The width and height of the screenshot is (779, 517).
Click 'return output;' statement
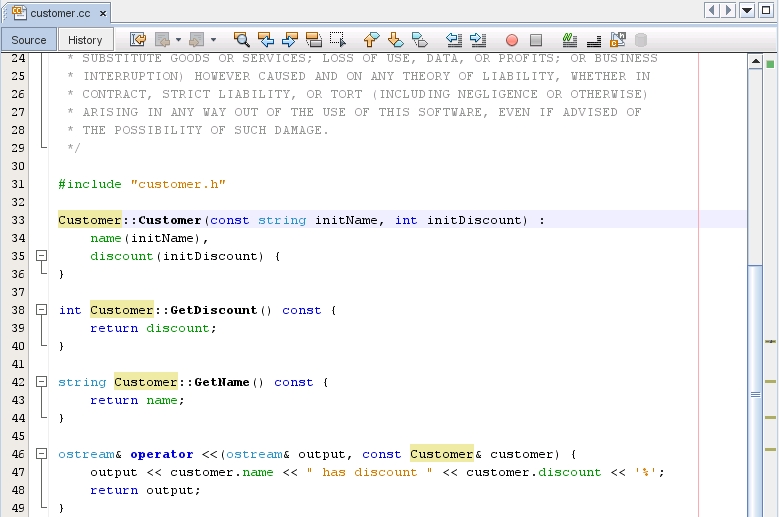(146, 490)
